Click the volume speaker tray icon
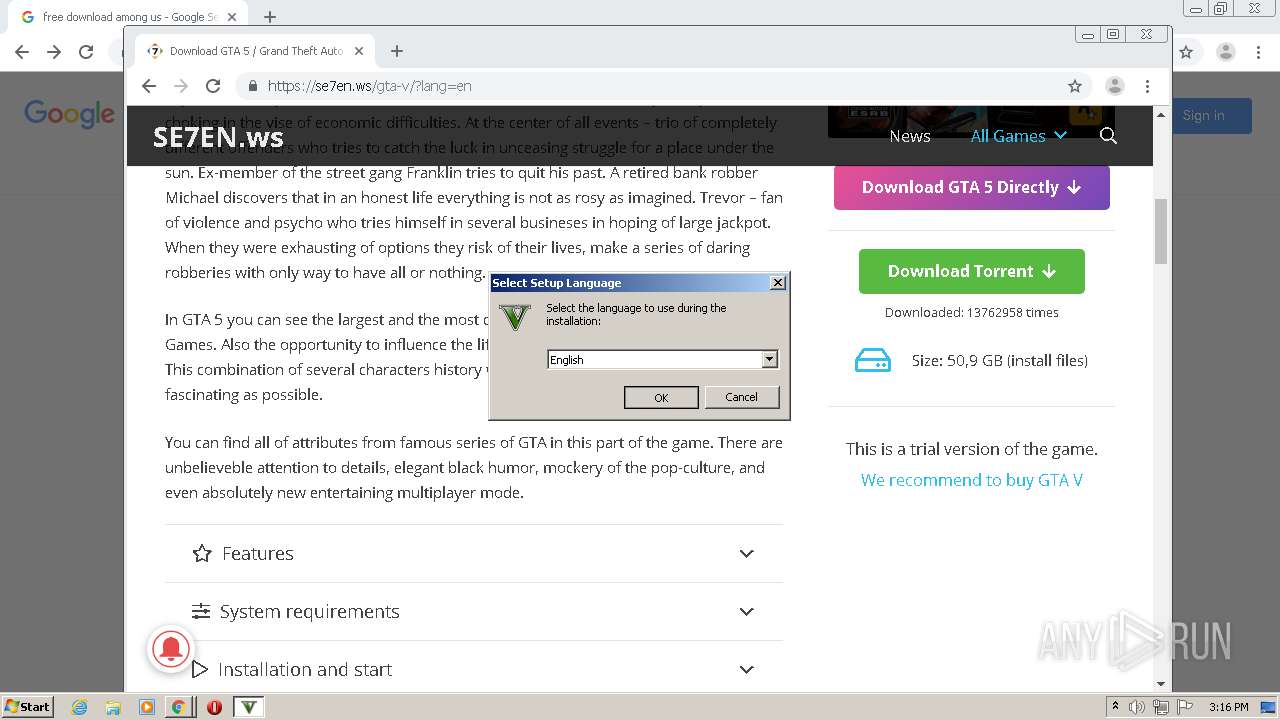1280x720 pixels. (x=1137, y=707)
